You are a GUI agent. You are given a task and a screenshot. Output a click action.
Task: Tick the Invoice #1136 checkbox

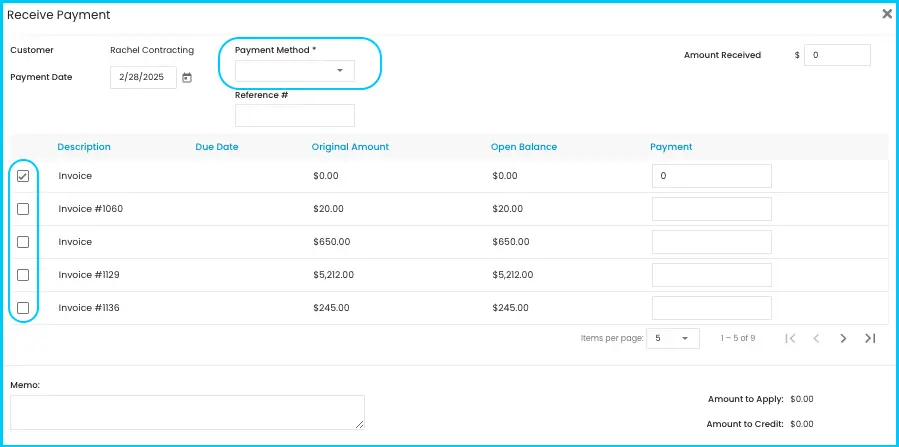pyautogui.click(x=23, y=308)
